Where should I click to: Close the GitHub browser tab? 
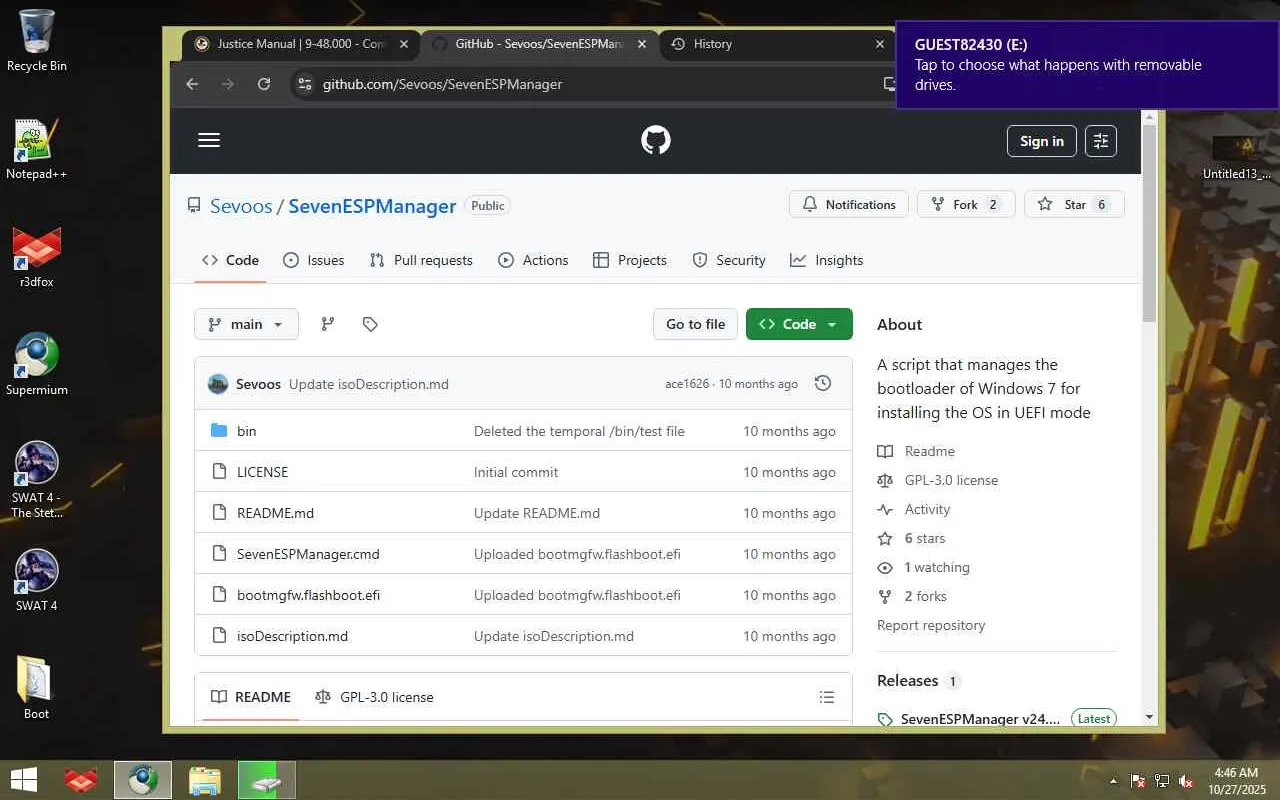point(642,44)
